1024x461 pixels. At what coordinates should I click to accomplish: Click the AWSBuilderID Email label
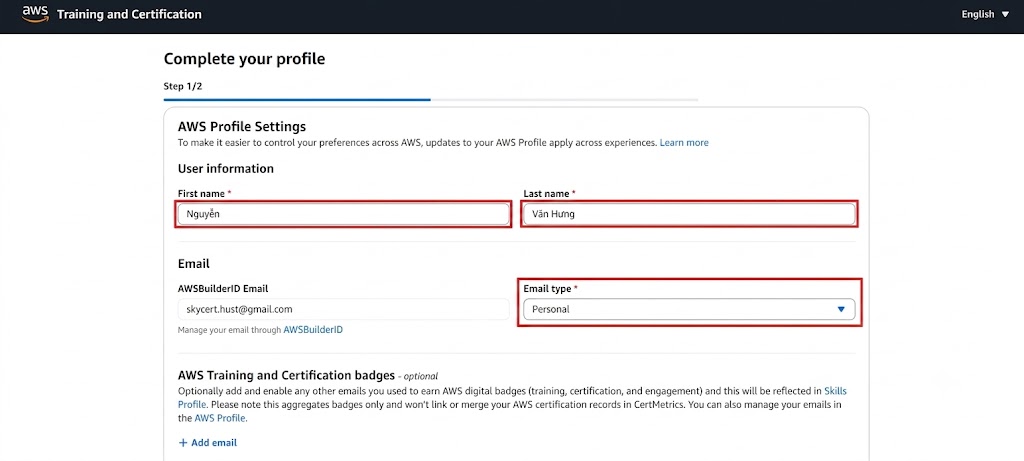click(223, 288)
